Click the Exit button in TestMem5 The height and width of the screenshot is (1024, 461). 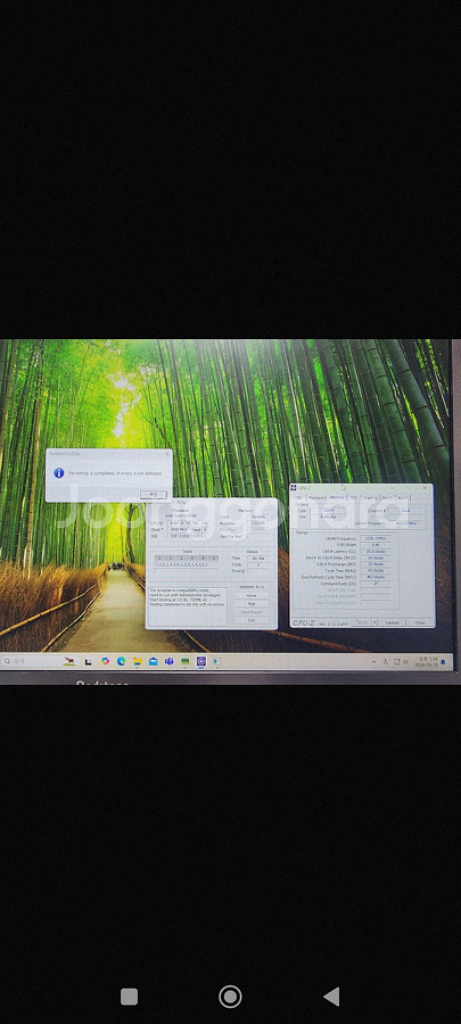coord(251,620)
